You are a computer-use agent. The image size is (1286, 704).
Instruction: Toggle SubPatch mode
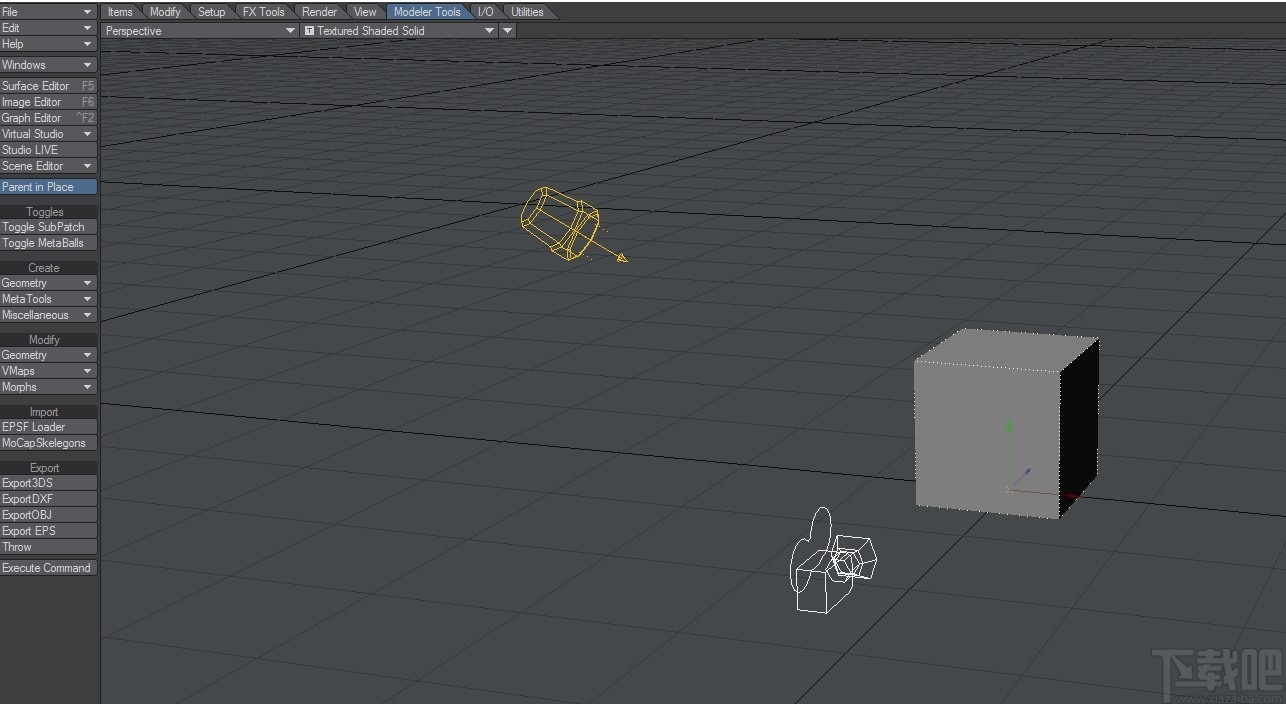click(48, 227)
